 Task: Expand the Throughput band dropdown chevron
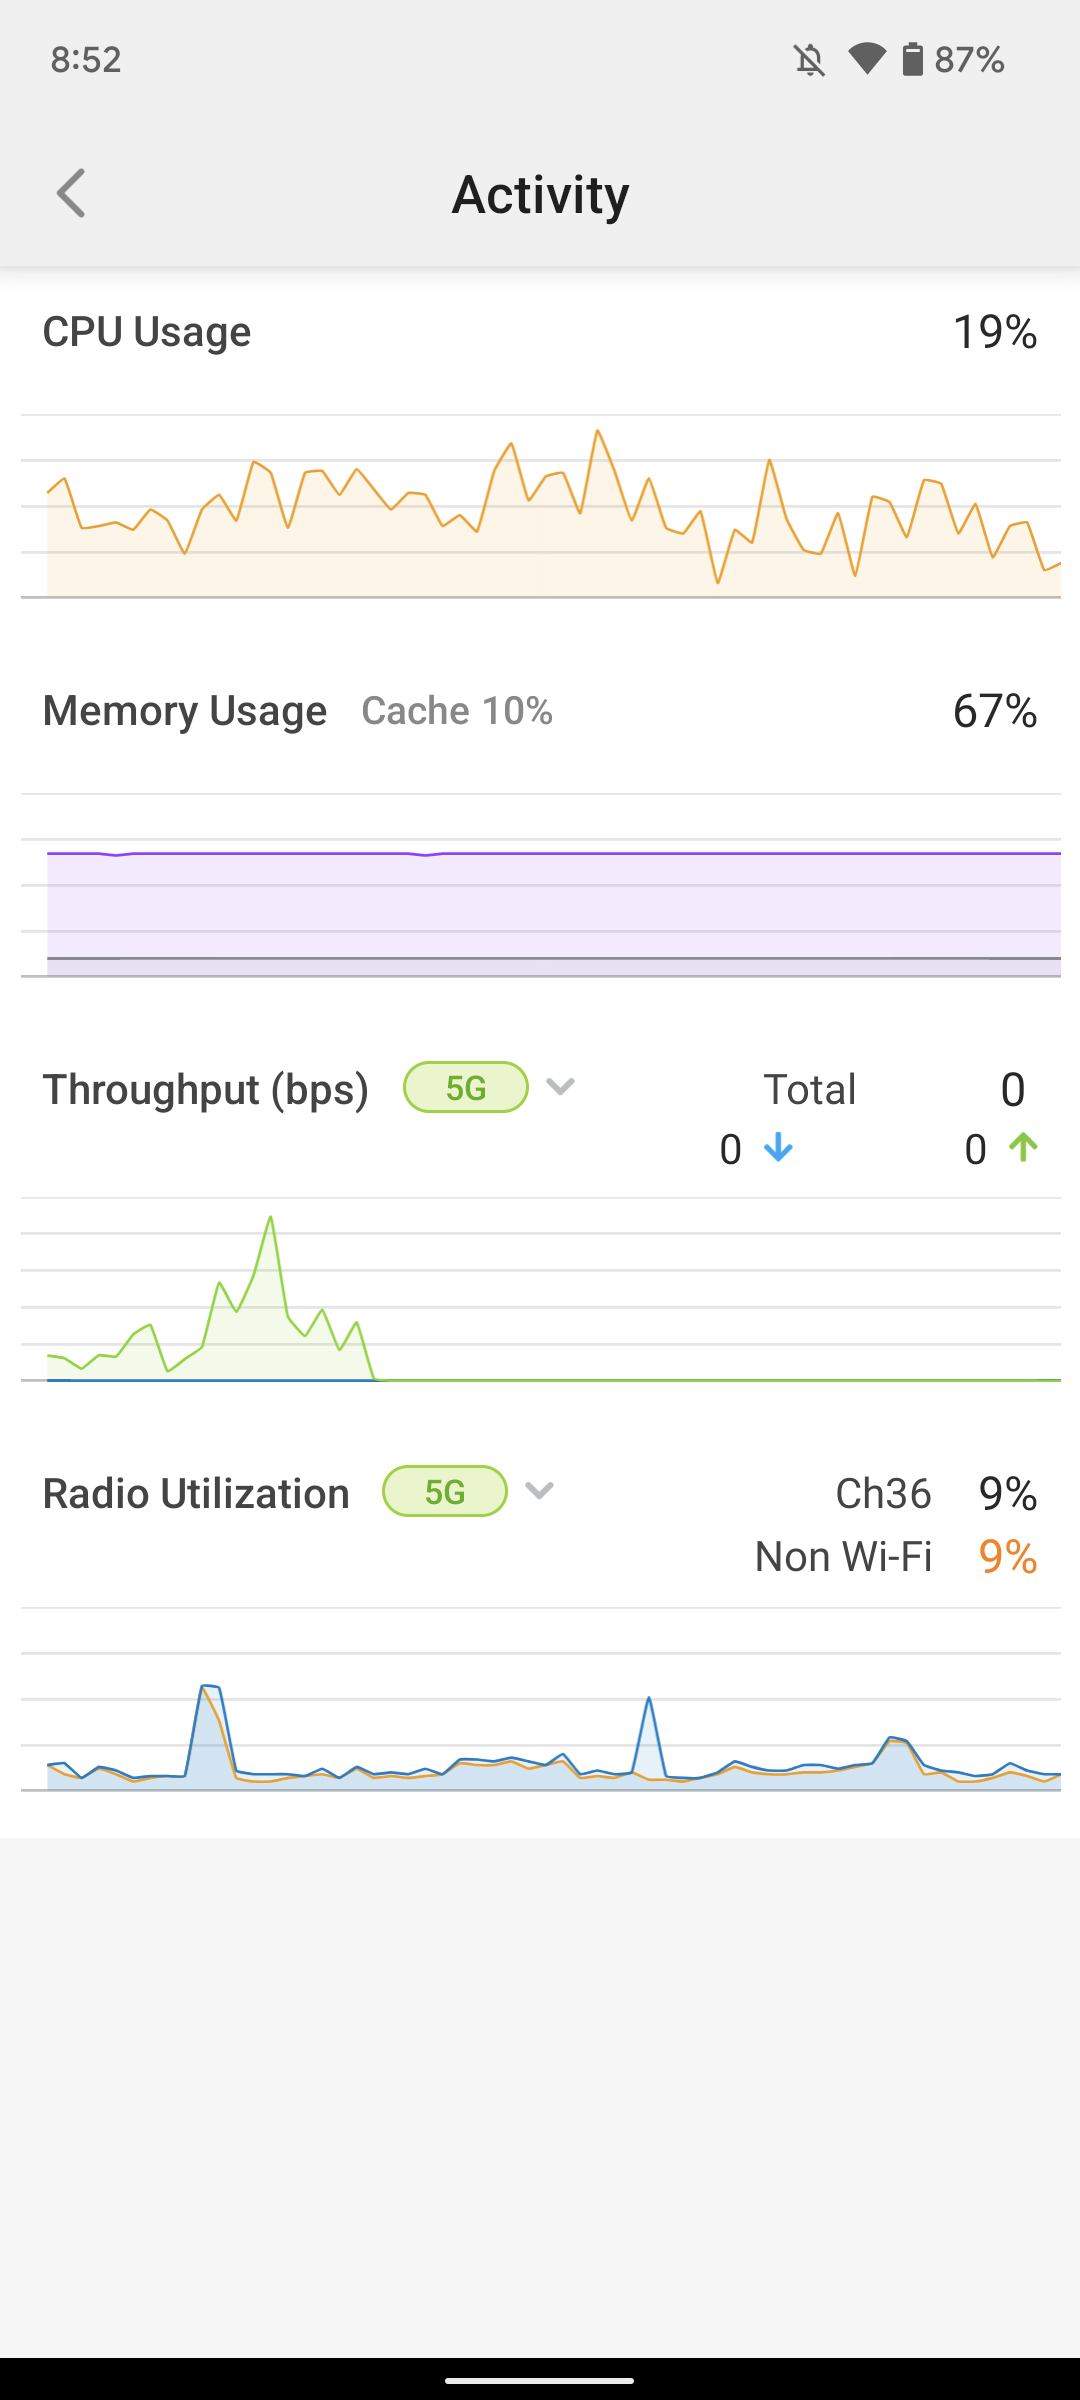point(561,1086)
